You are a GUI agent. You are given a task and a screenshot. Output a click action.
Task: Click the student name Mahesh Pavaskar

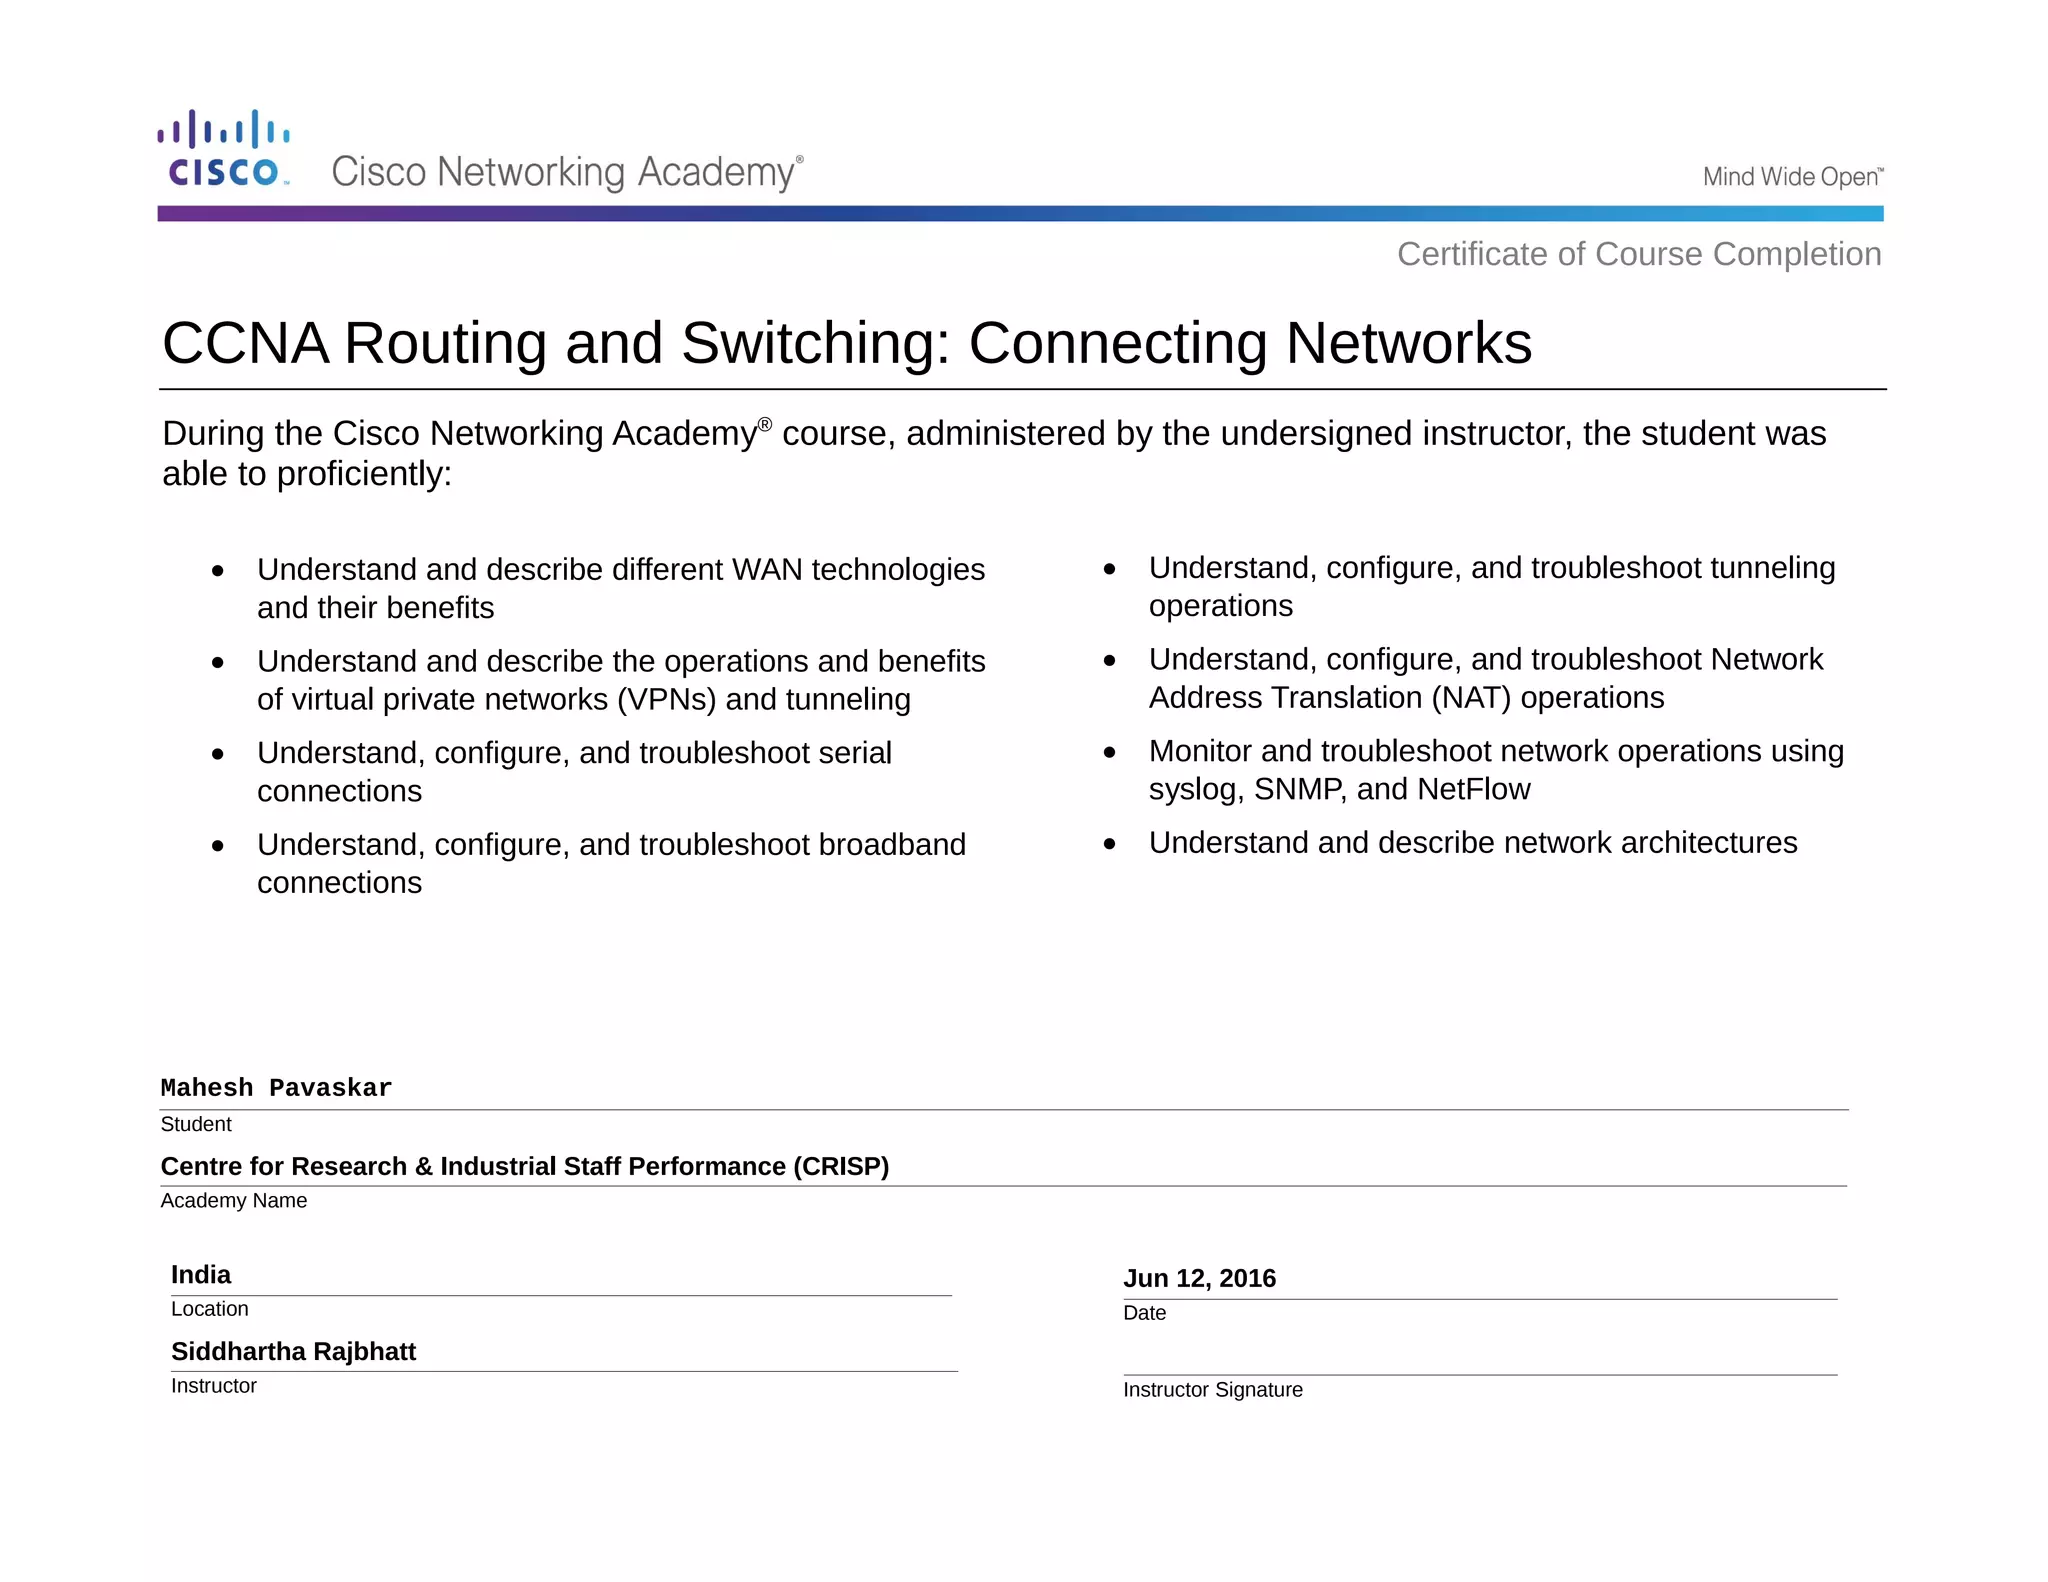pos(276,1088)
